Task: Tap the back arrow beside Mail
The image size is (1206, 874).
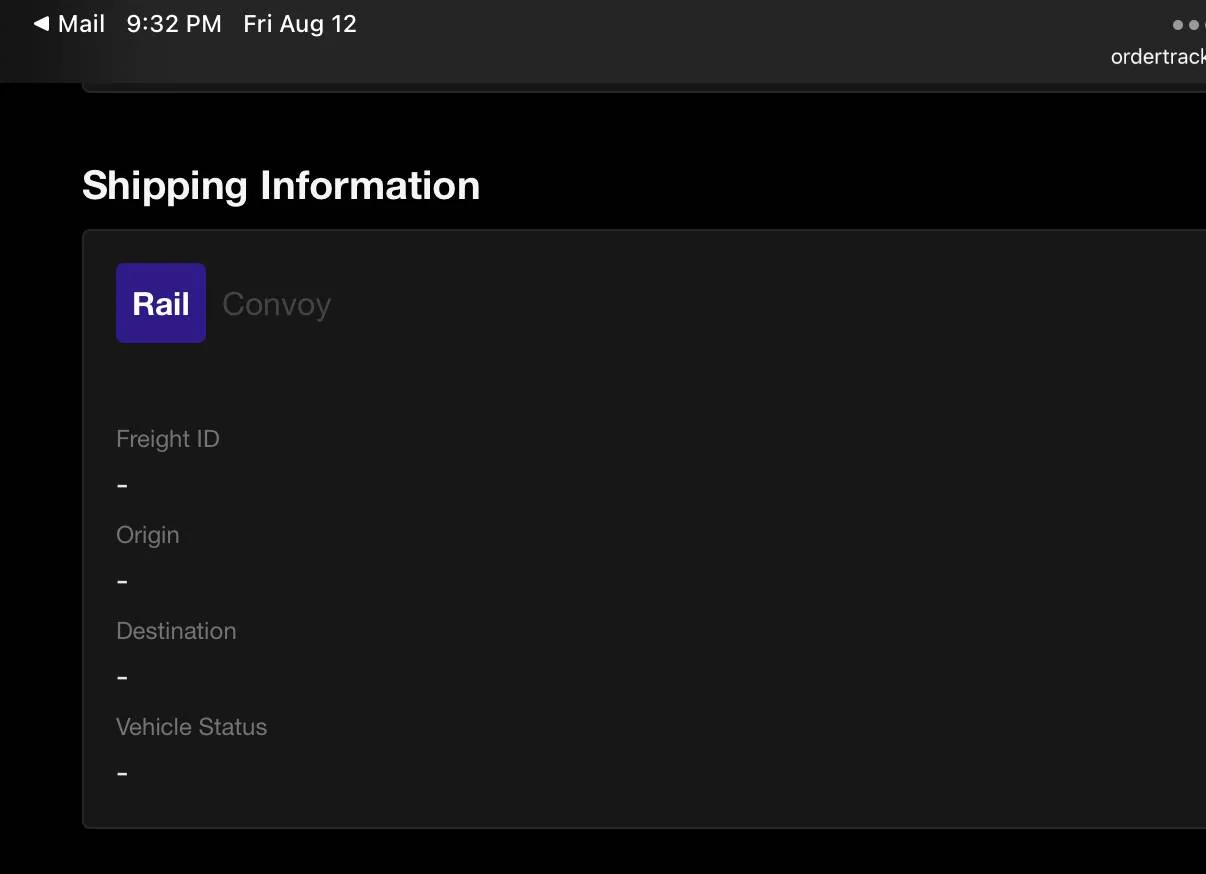Action: pos(41,24)
